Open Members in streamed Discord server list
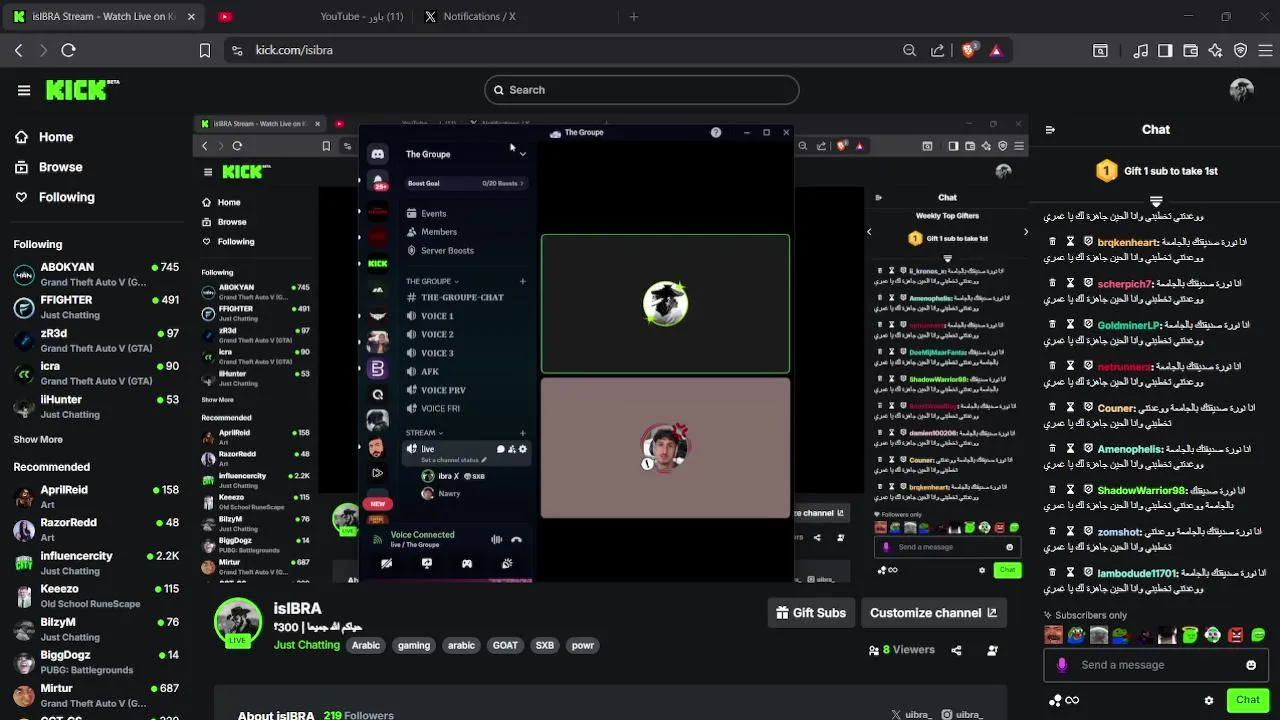The image size is (1280, 720). coord(438,232)
